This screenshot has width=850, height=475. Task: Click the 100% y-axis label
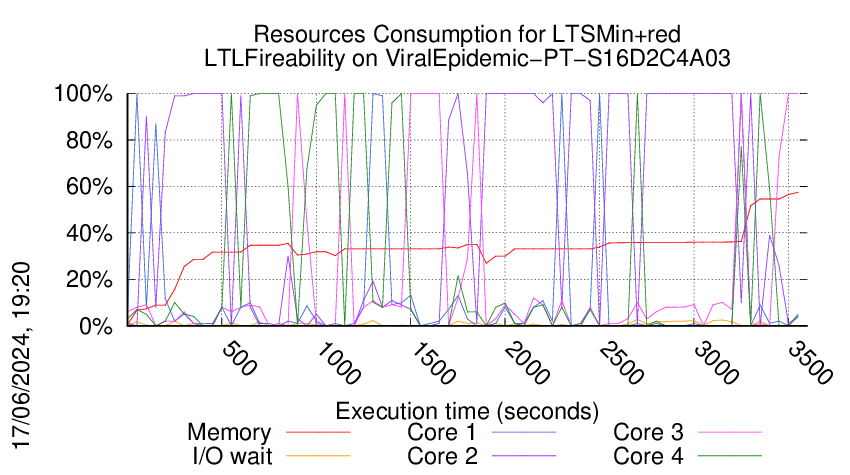[83, 94]
